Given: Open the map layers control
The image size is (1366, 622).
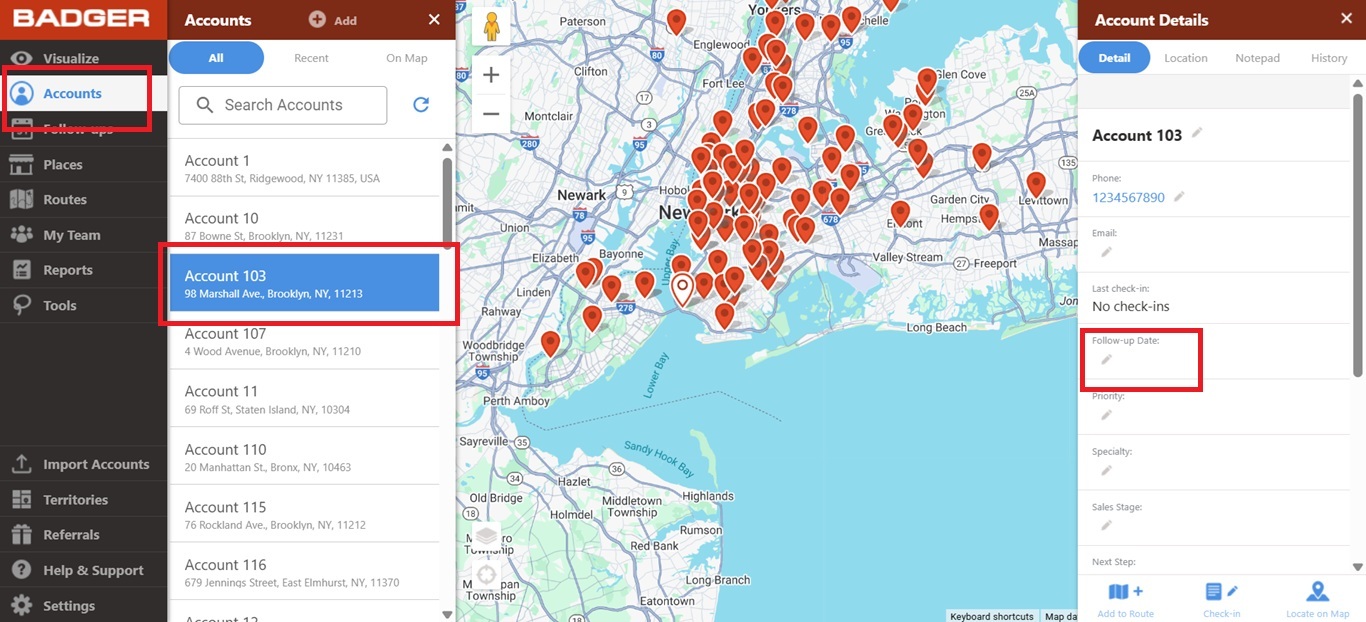Looking at the screenshot, I should pos(487,536).
